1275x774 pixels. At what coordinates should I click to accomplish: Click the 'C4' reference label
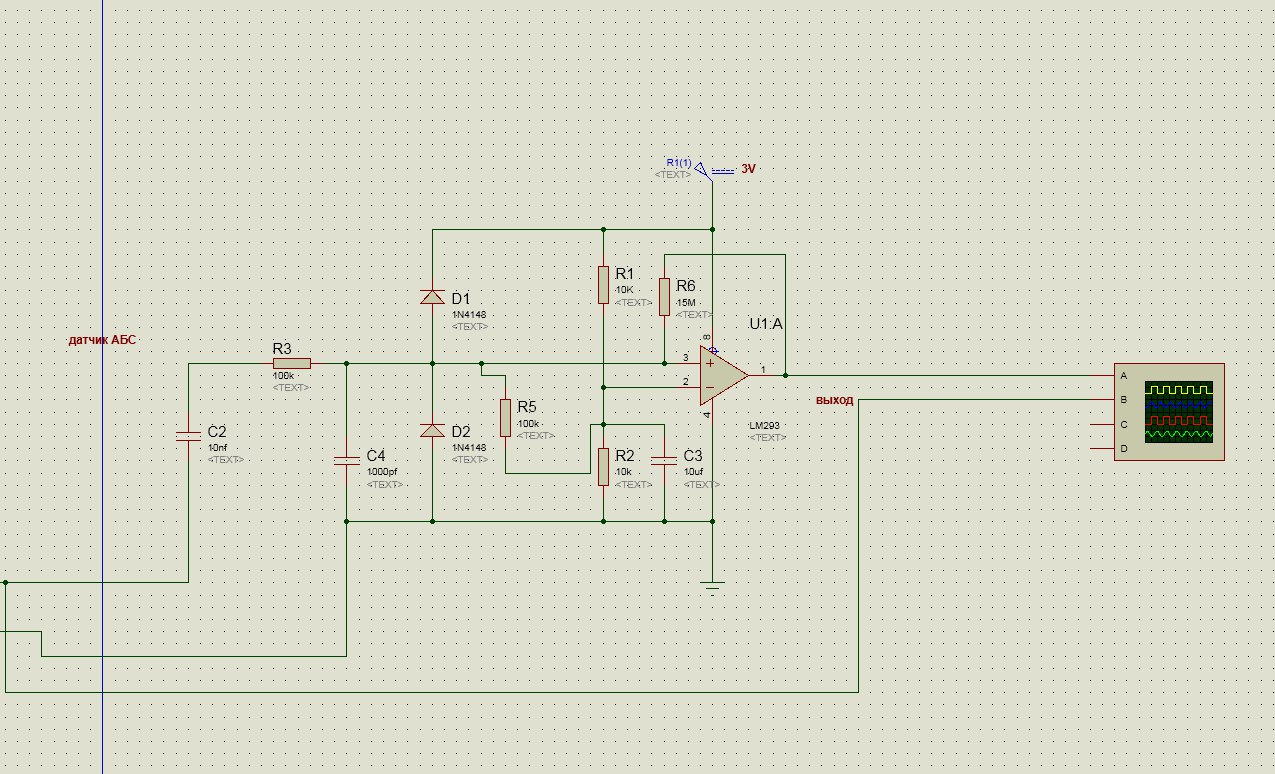tap(376, 455)
